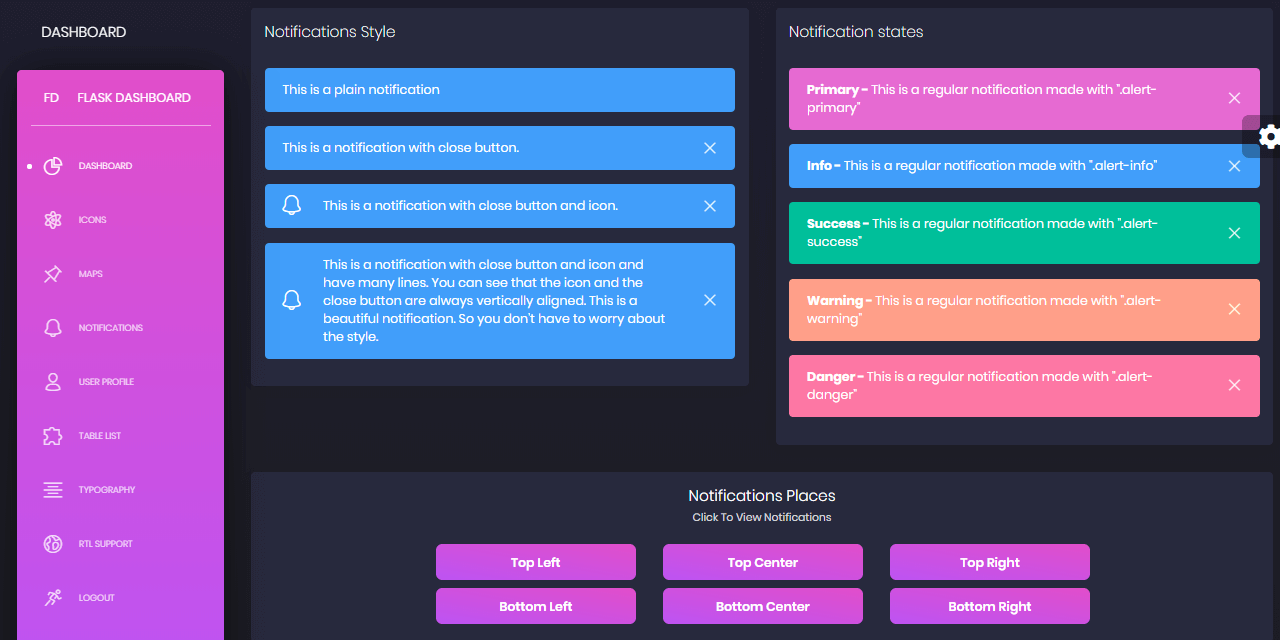Close the multi-line notification with icon
1280x640 pixels.
pyautogui.click(x=710, y=300)
